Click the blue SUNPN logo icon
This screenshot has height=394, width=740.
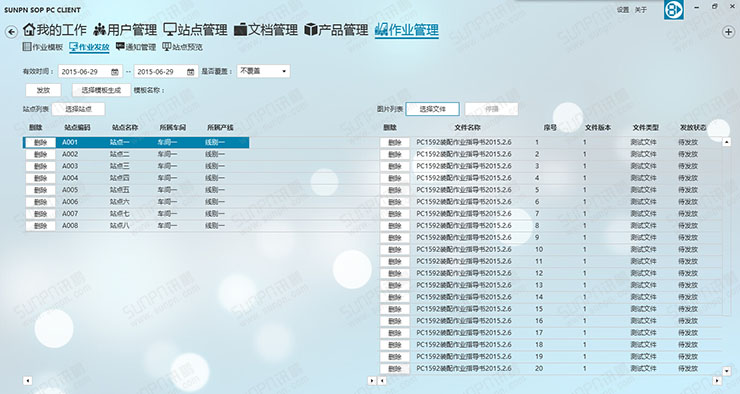tap(673, 9)
